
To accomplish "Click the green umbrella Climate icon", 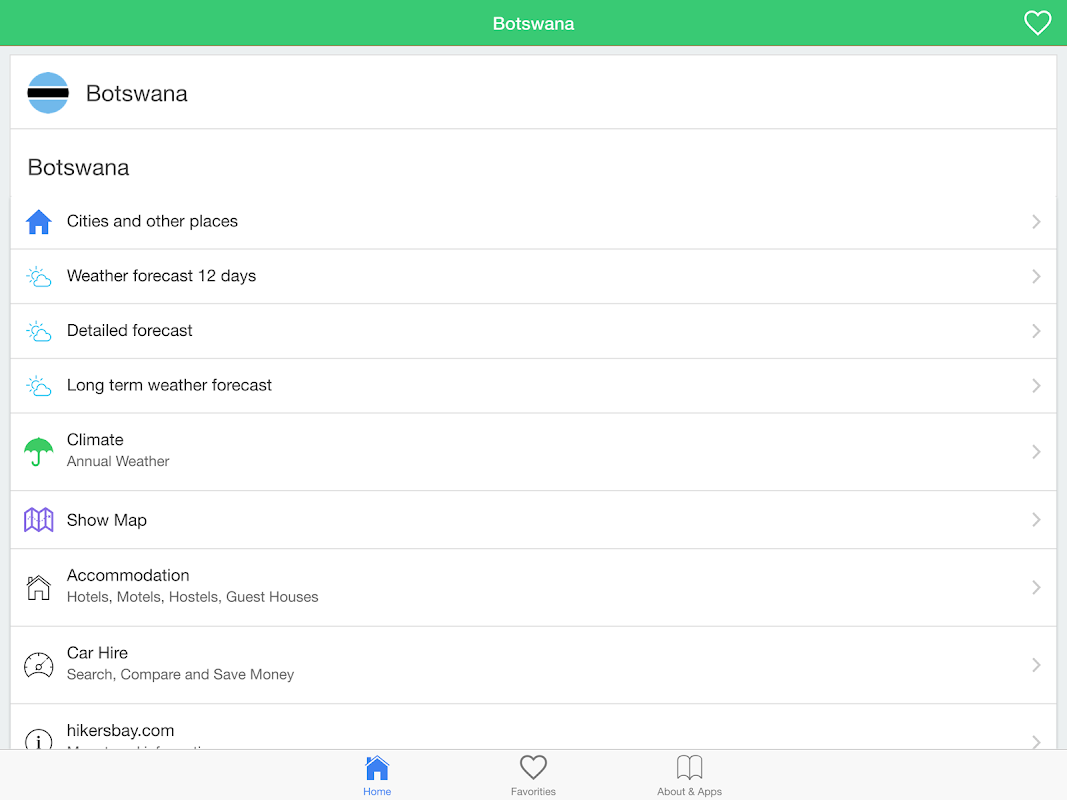I will tap(39, 451).
